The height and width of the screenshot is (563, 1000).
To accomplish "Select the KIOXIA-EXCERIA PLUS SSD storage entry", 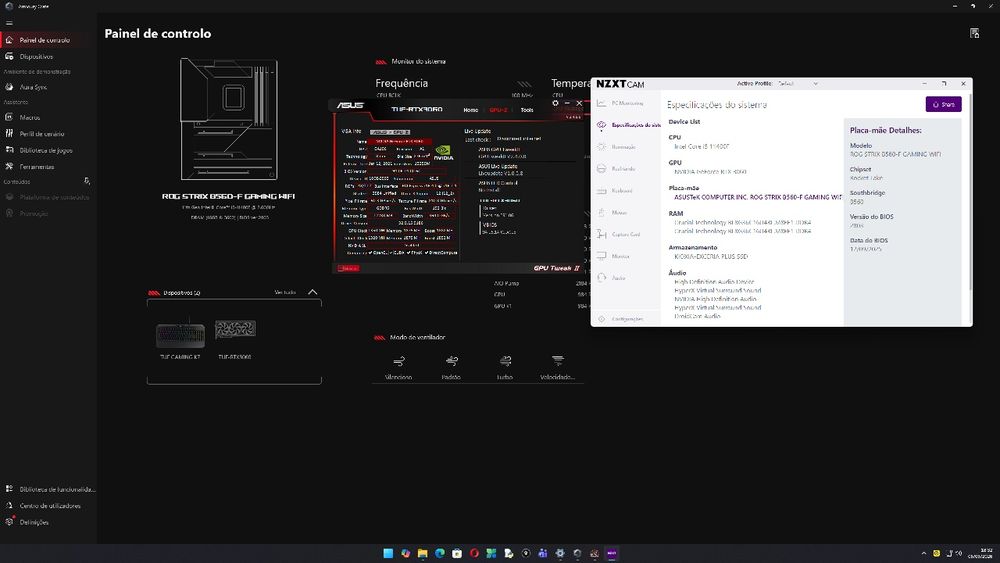I will (x=711, y=257).
